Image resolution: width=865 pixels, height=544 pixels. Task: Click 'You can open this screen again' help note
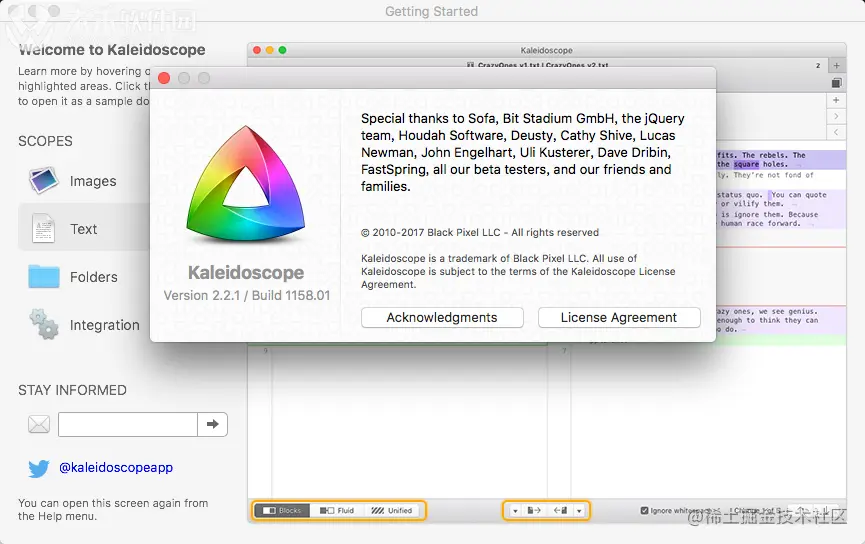coord(113,510)
